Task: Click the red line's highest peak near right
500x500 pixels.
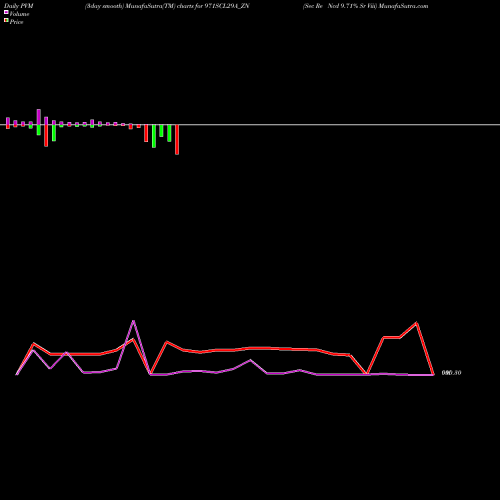Action: pyautogui.click(x=416, y=323)
